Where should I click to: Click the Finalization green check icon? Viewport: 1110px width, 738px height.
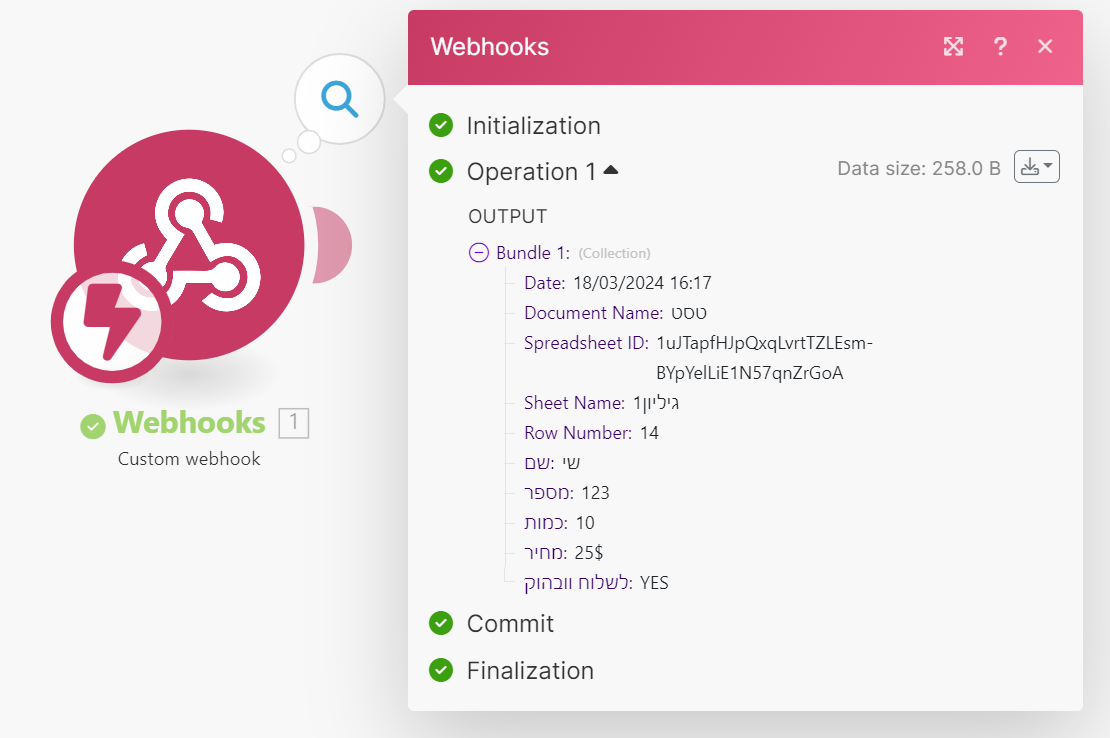[441, 669]
